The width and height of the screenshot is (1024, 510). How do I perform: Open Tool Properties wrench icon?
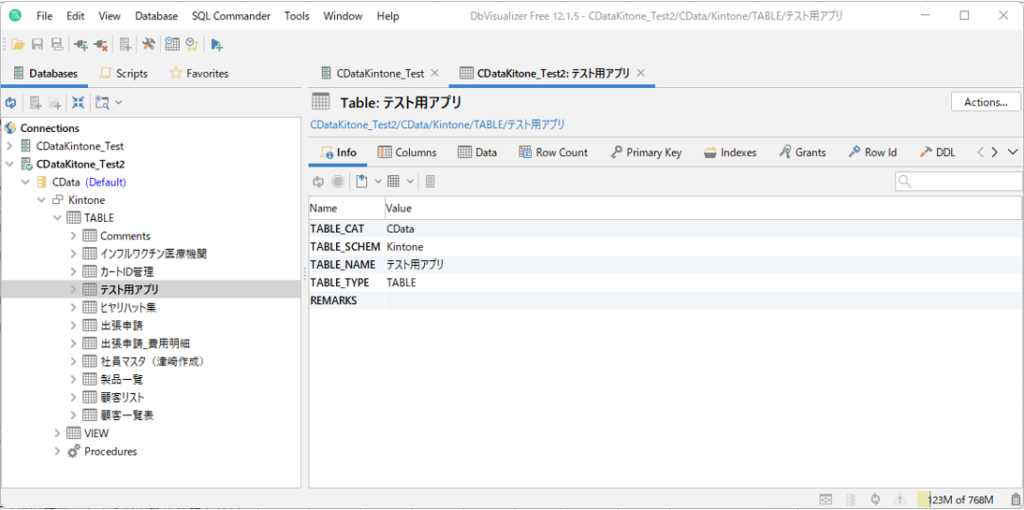pos(149,44)
